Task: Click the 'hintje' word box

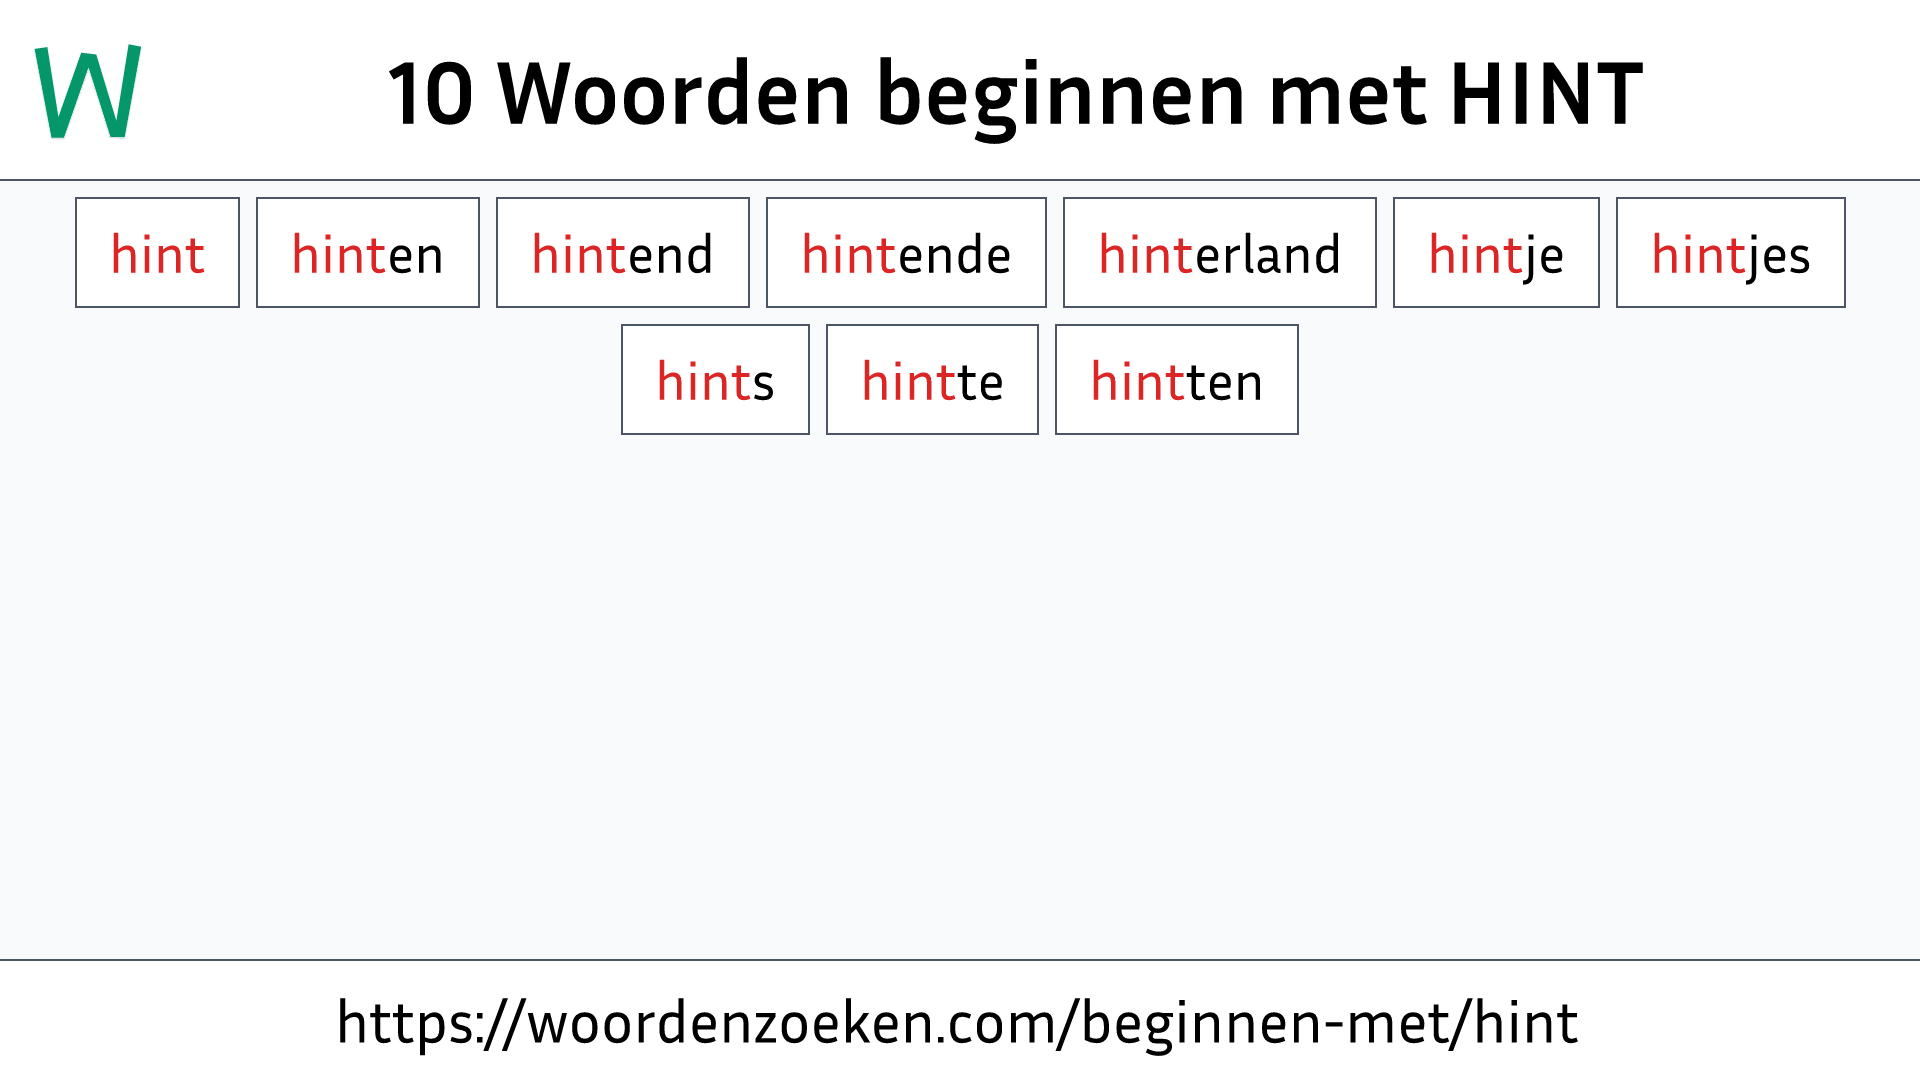Action: click(1495, 253)
